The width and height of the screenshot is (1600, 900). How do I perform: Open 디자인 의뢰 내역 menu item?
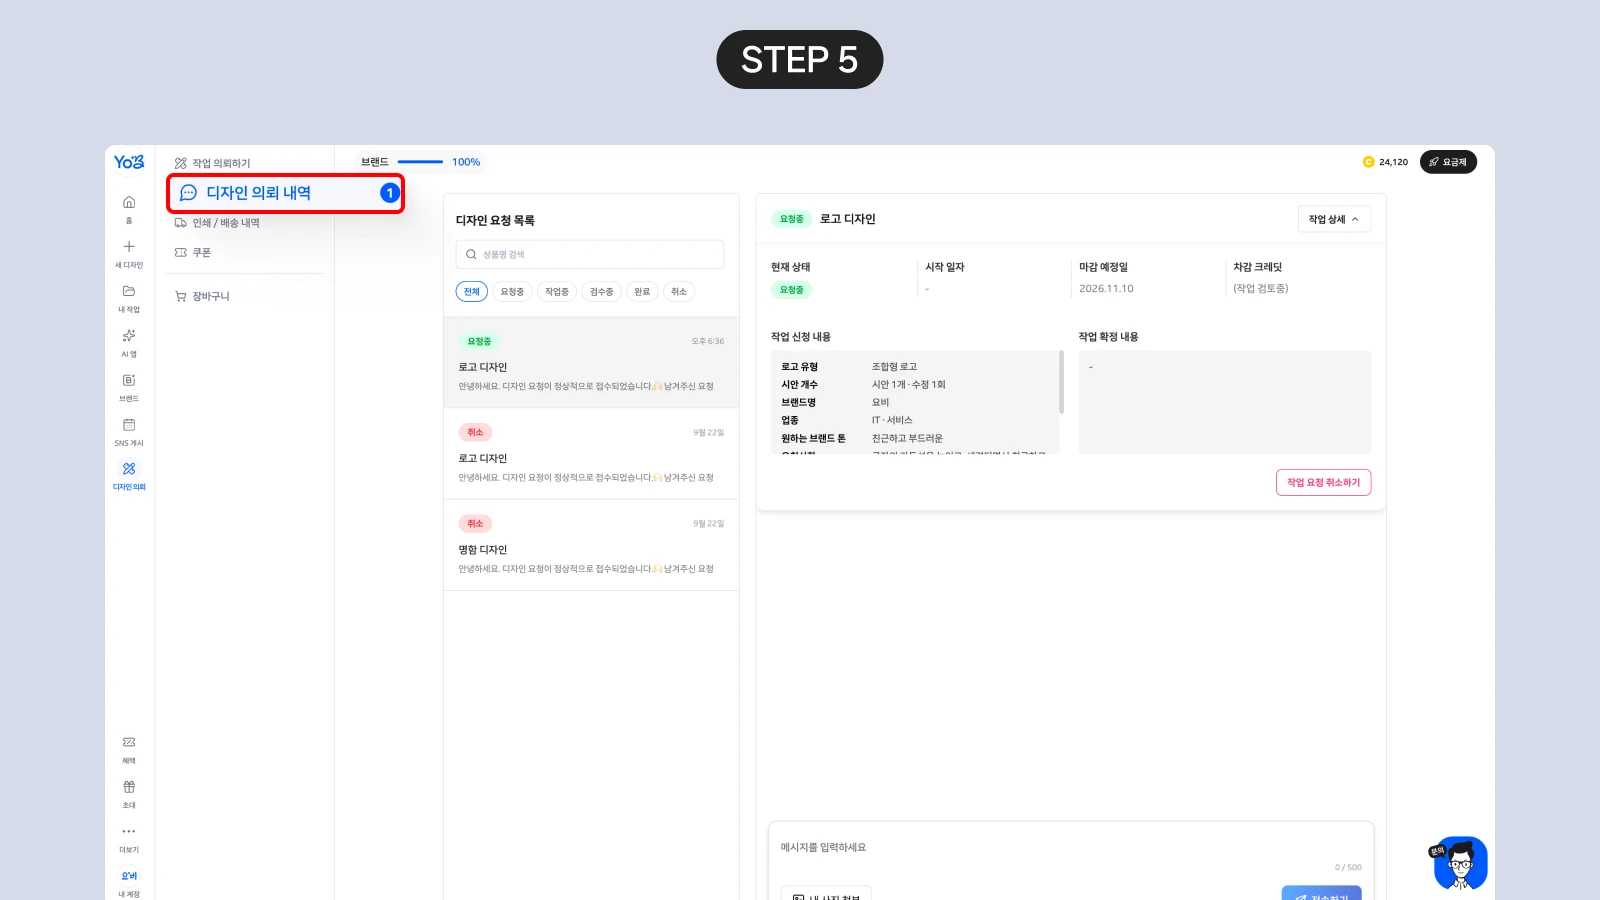(285, 193)
